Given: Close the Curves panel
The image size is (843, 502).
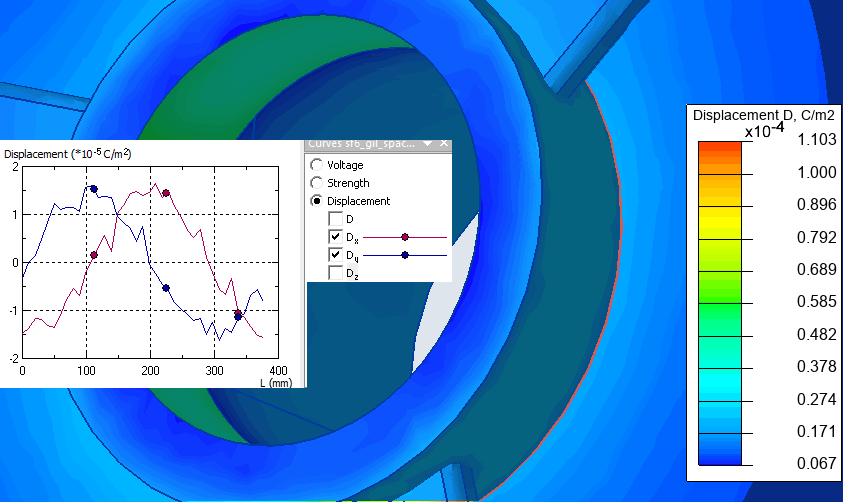Looking at the screenshot, I should click(444, 143).
